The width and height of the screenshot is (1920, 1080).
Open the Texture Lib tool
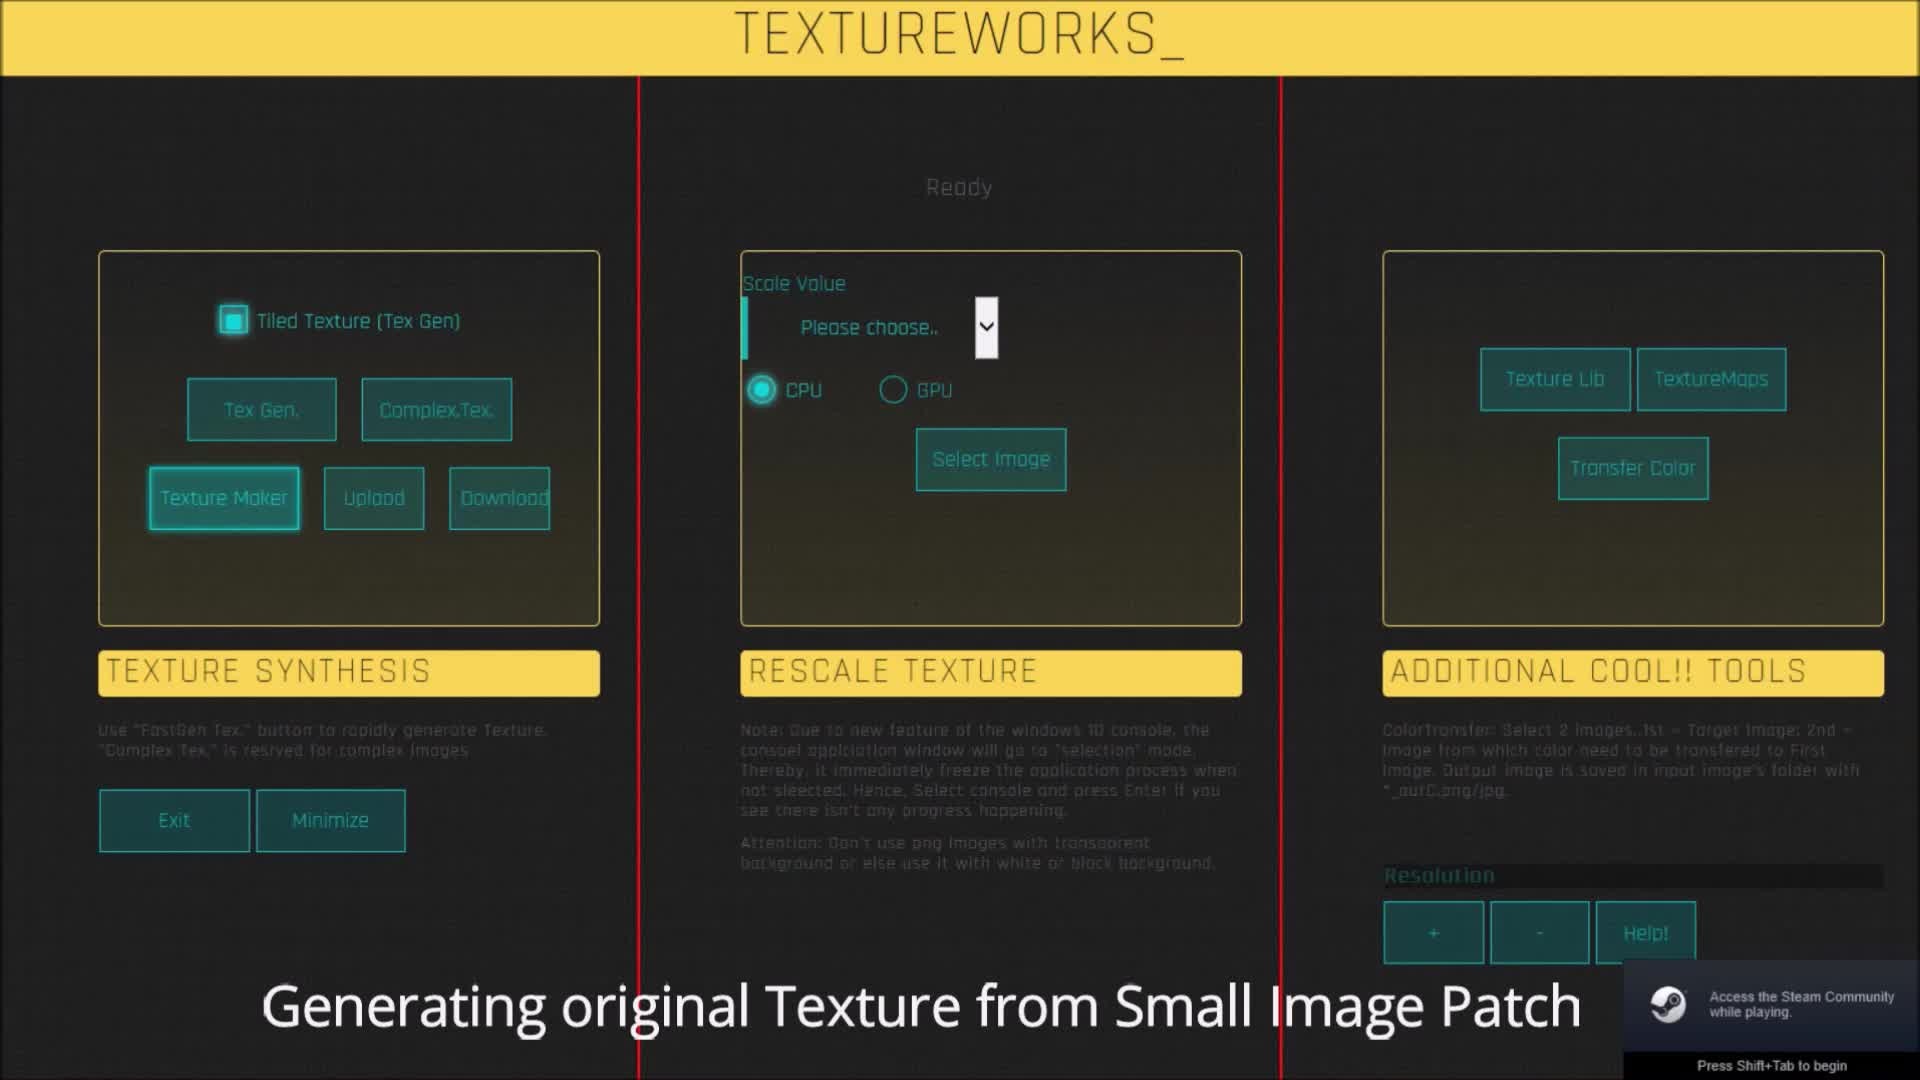click(1554, 380)
